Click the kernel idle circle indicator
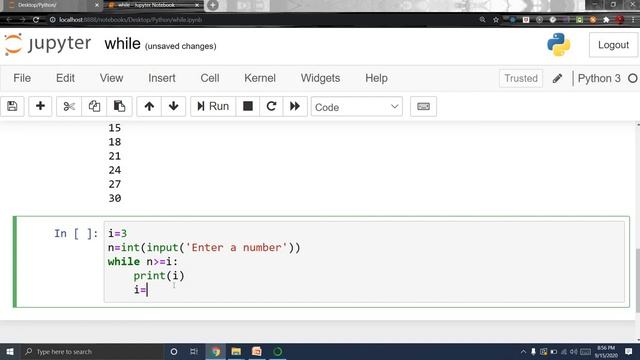This screenshot has height=360, width=640. coord(632,78)
